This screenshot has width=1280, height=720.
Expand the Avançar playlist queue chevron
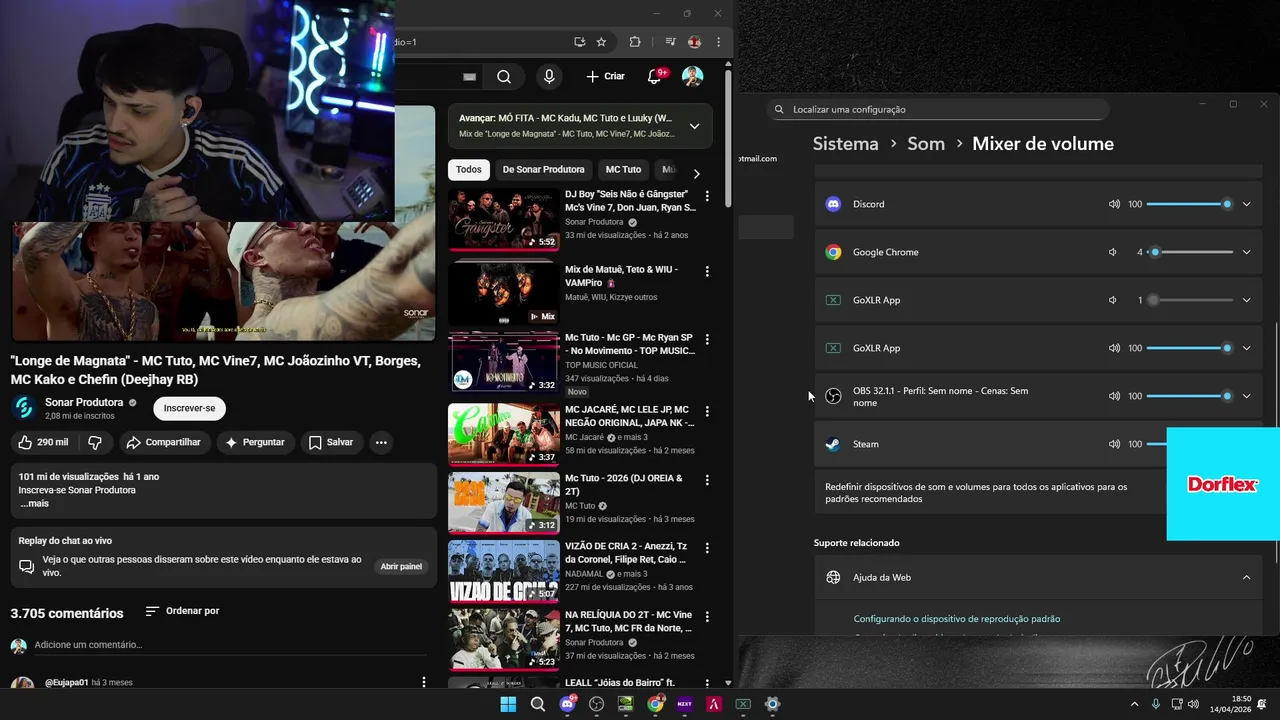point(694,126)
